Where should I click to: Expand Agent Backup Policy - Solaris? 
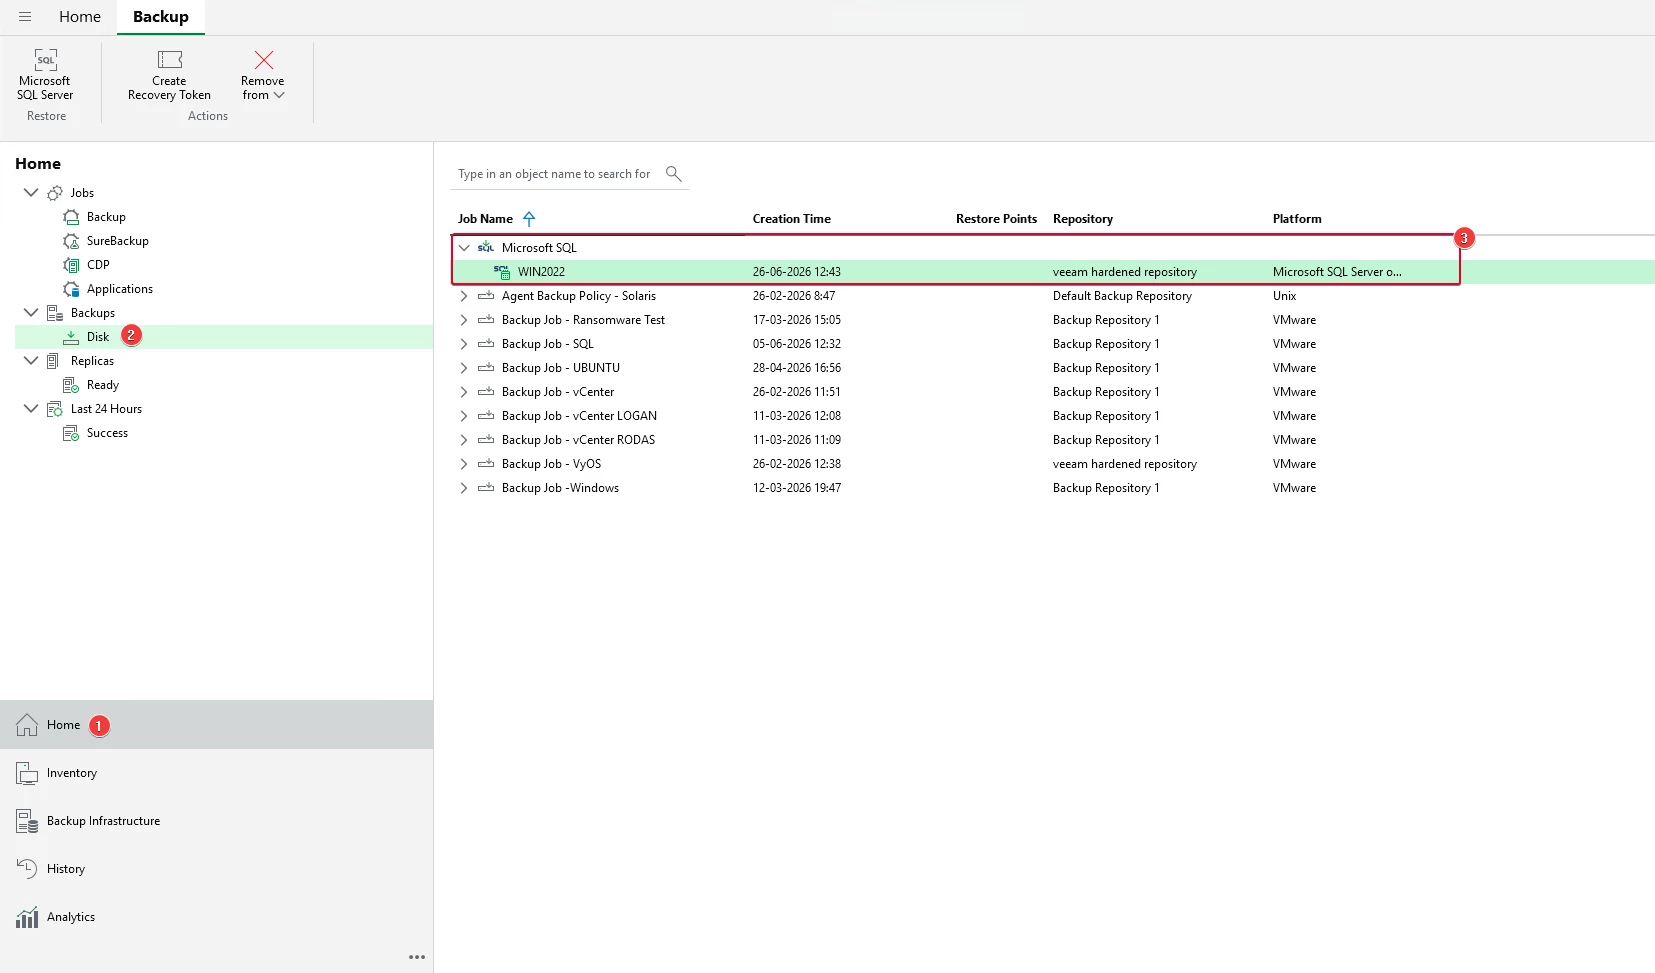tap(464, 296)
